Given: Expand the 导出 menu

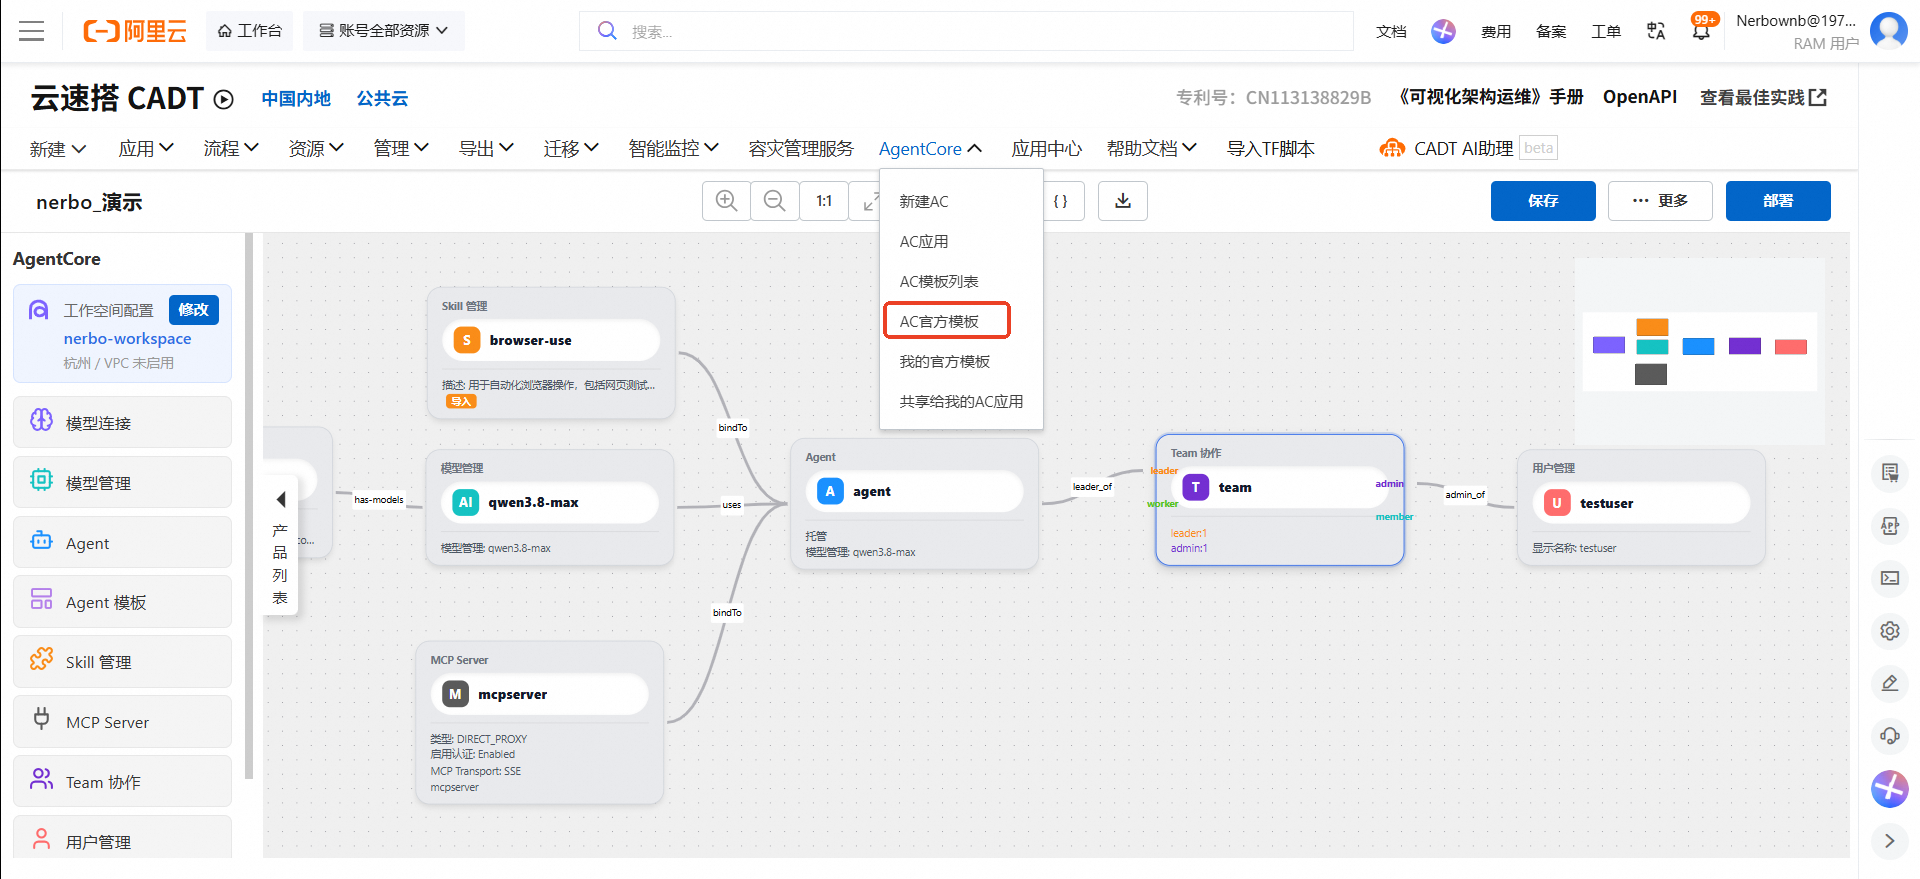Looking at the screenshot, I should click(486, 149).
